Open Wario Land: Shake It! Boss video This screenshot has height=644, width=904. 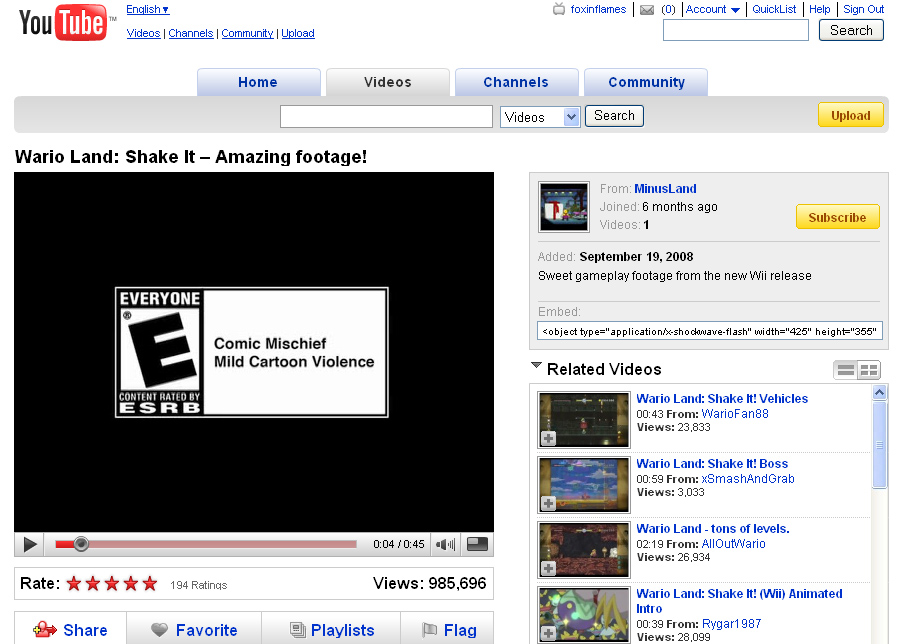point(712,464)
